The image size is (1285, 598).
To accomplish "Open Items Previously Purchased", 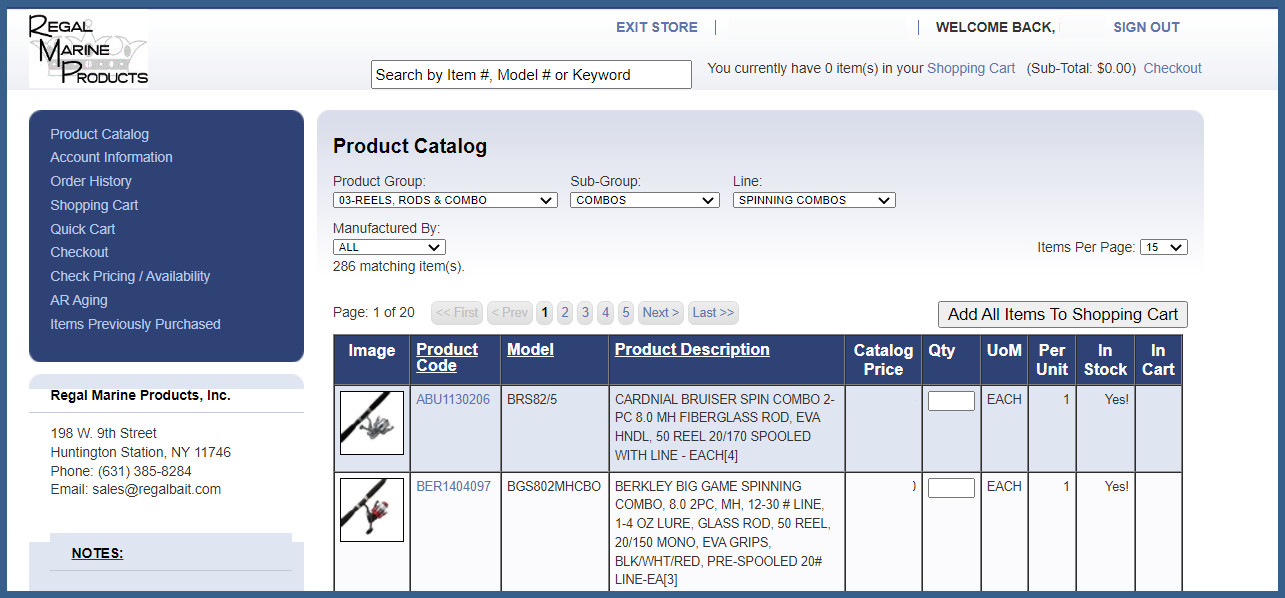I will [135, 324].
